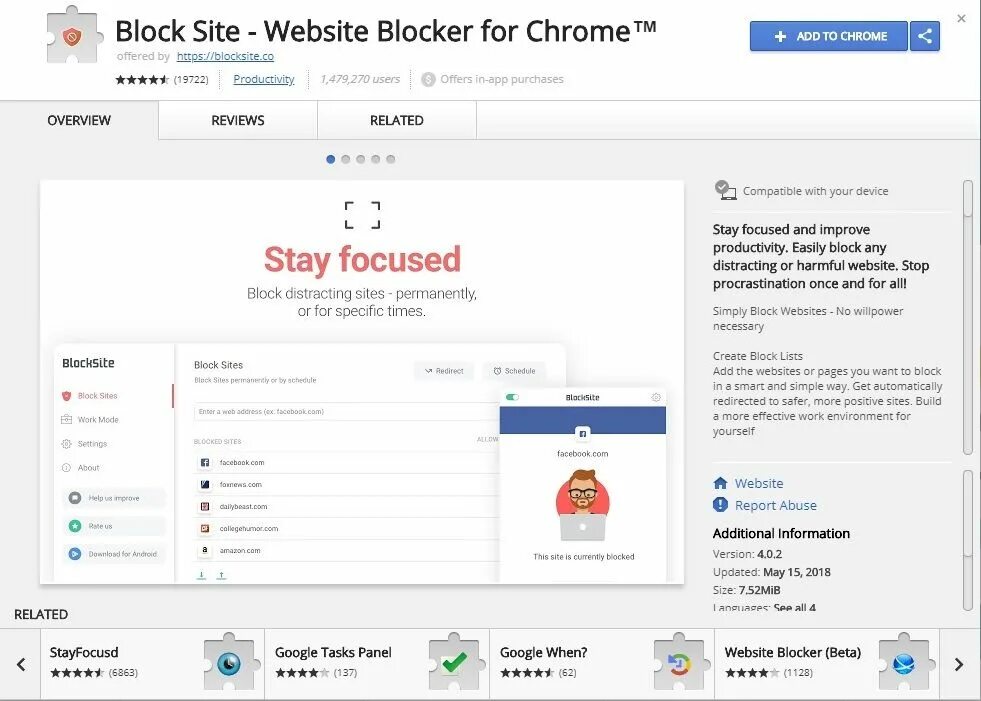Click the Website Blocker (Beta) globe icon
The image size is (981, 701).
[904, 661]
